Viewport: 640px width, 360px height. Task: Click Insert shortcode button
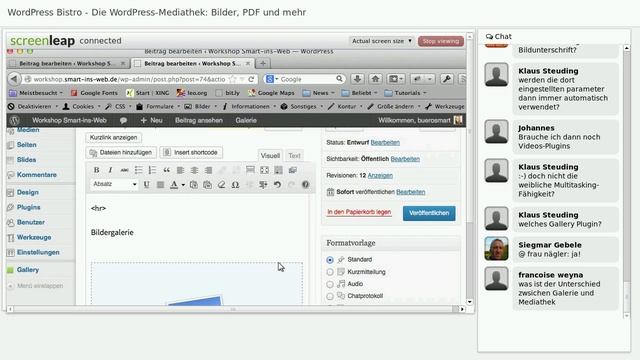(x=191, y=152)
